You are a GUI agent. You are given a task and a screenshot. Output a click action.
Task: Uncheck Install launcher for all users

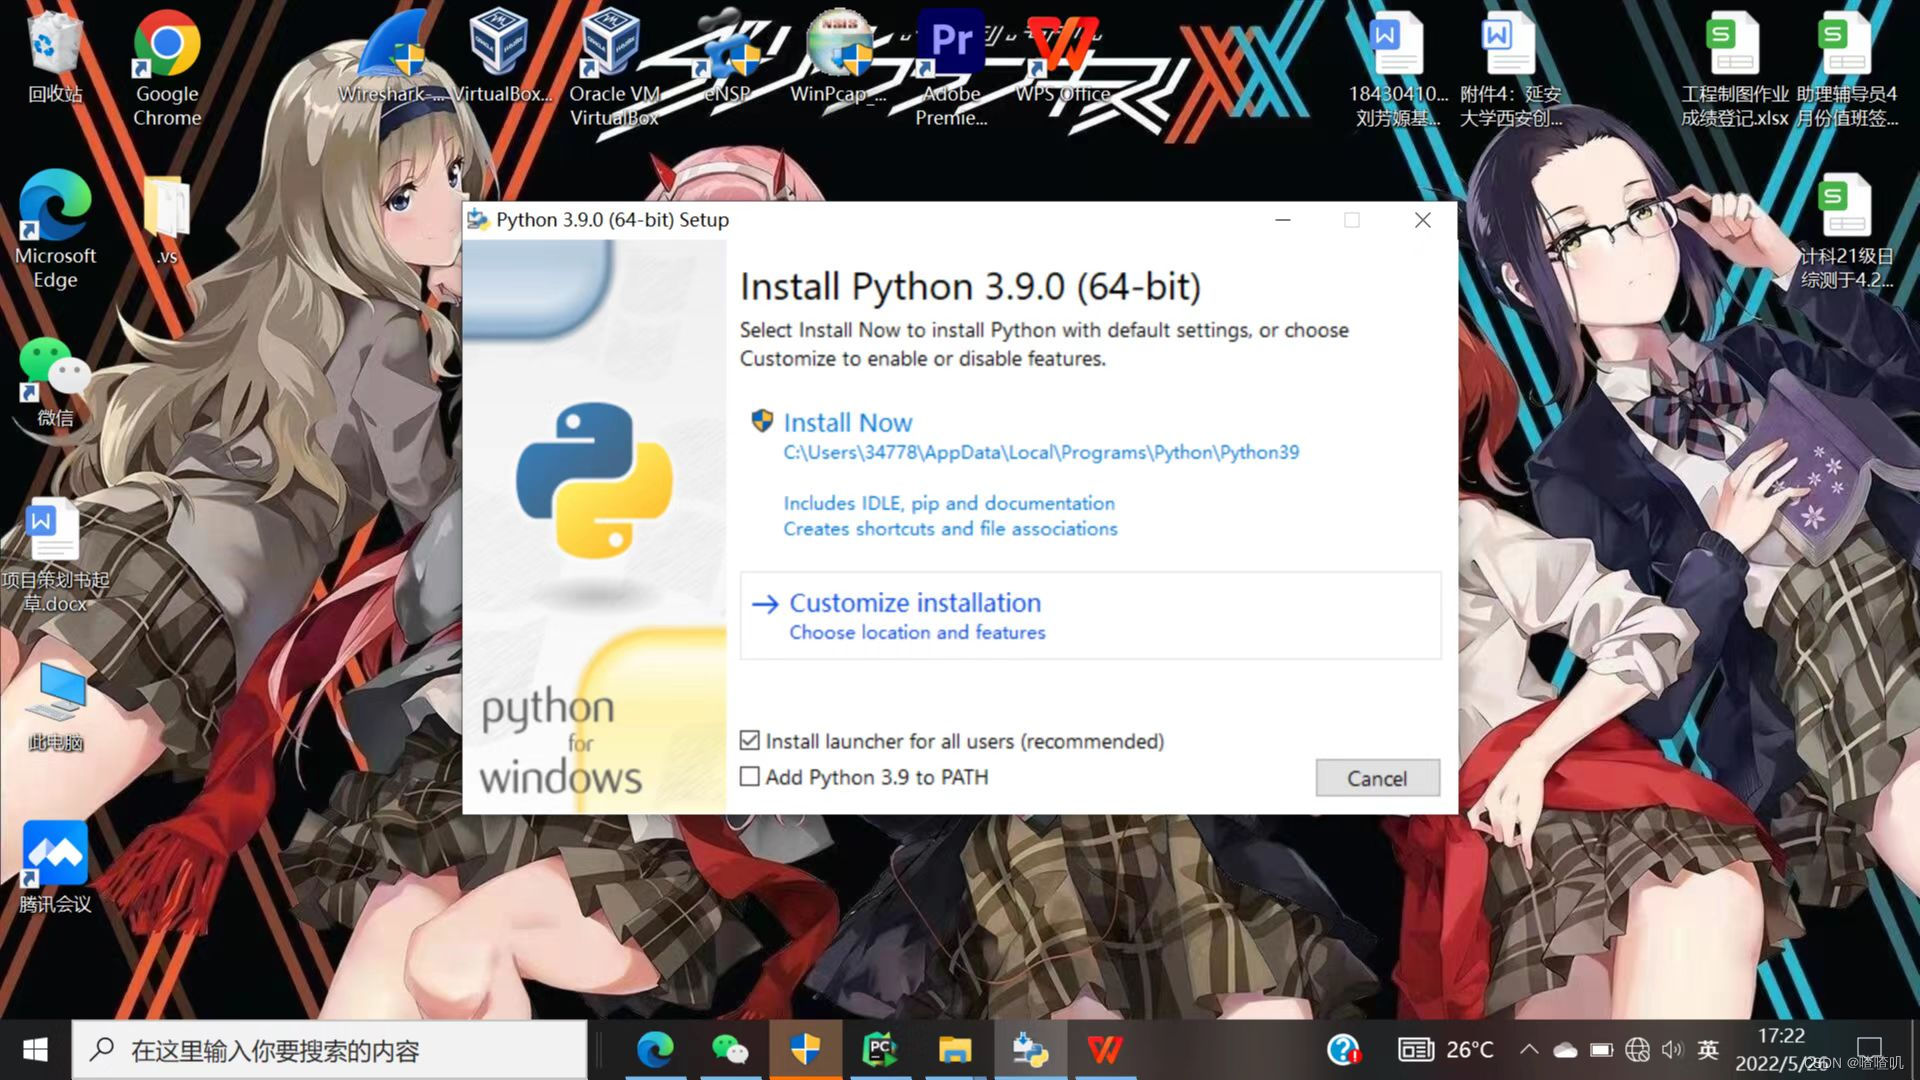pos(750,741)
